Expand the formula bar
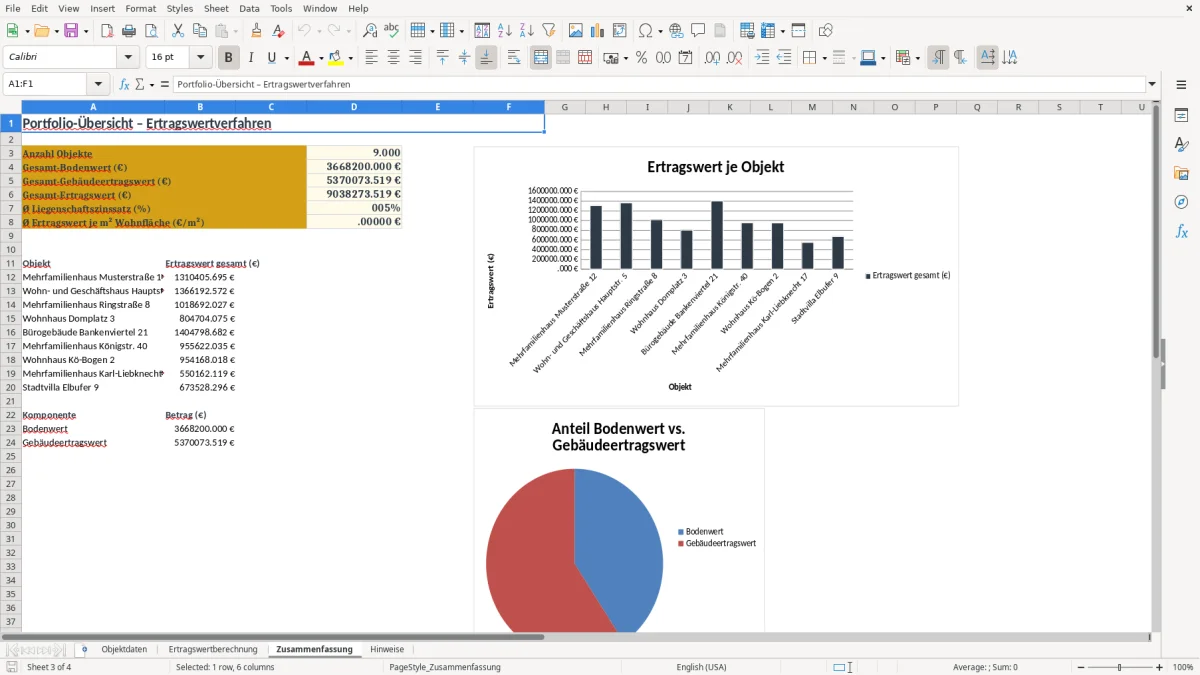 [1153, 85]
